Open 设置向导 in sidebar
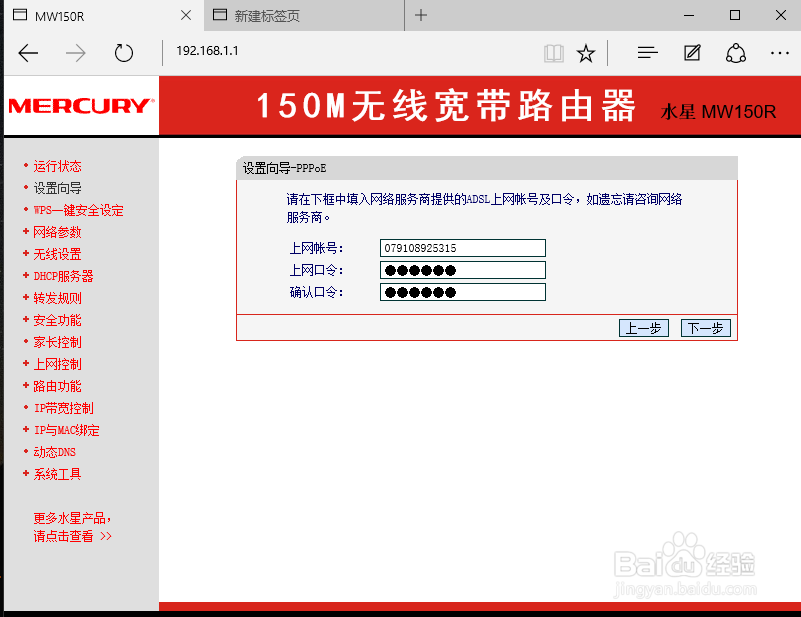This screenshot has width=801, height=617. [57, 188]
